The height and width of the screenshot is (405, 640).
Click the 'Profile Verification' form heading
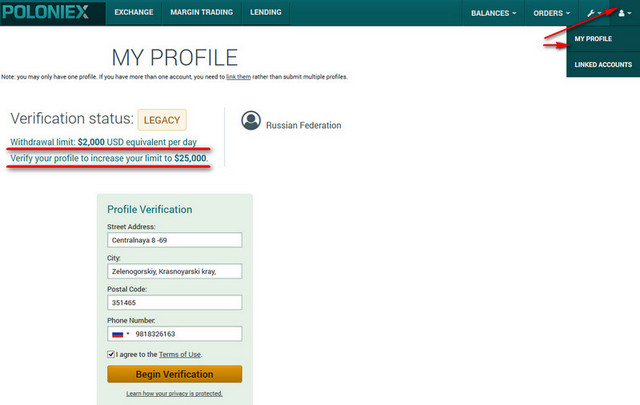pyautogui.click(x=149, y=209)
